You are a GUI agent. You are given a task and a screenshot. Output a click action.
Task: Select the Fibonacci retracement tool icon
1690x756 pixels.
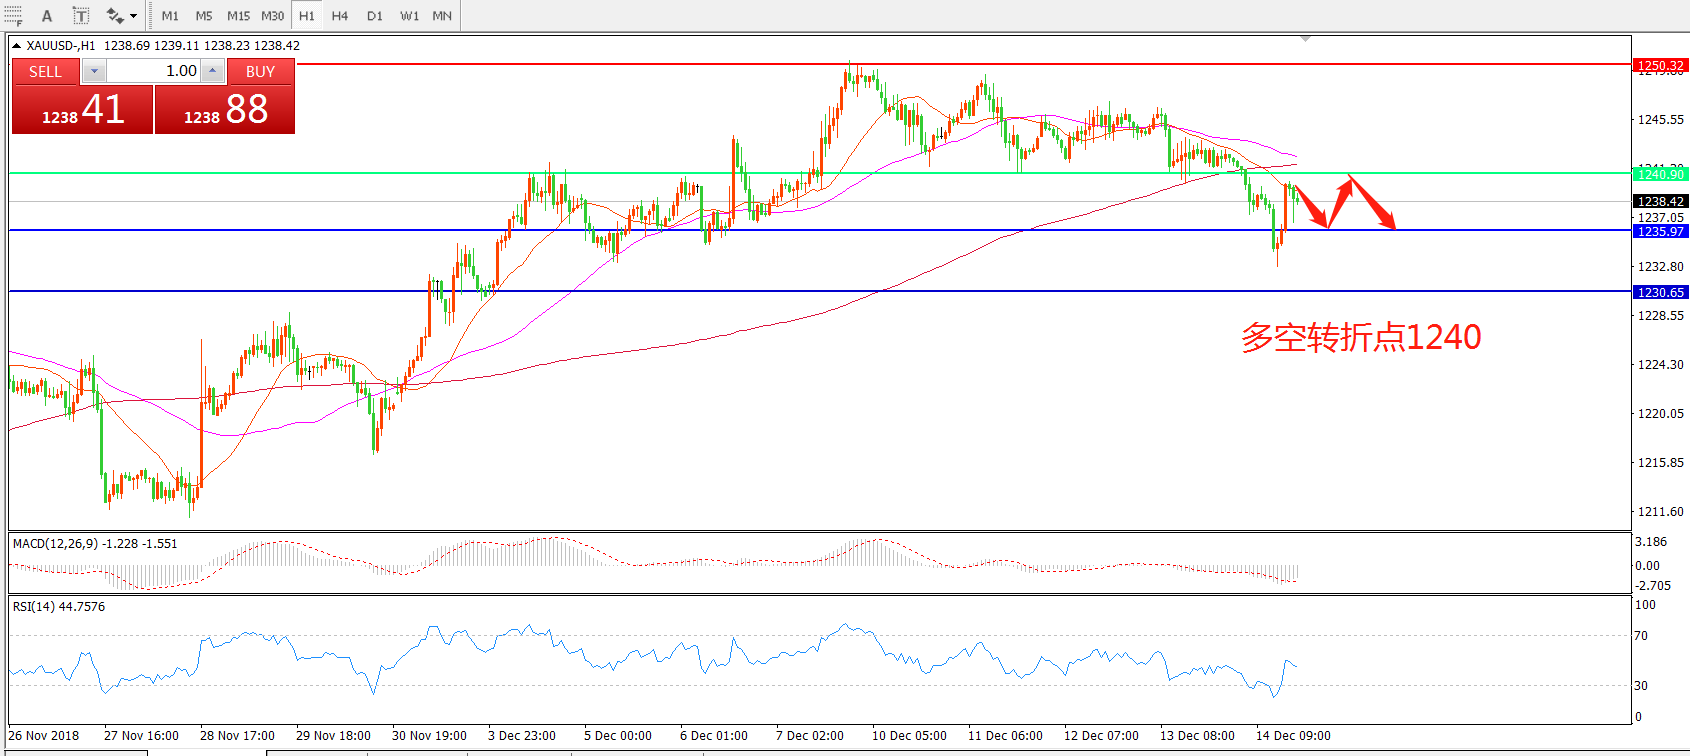[13, 15]
